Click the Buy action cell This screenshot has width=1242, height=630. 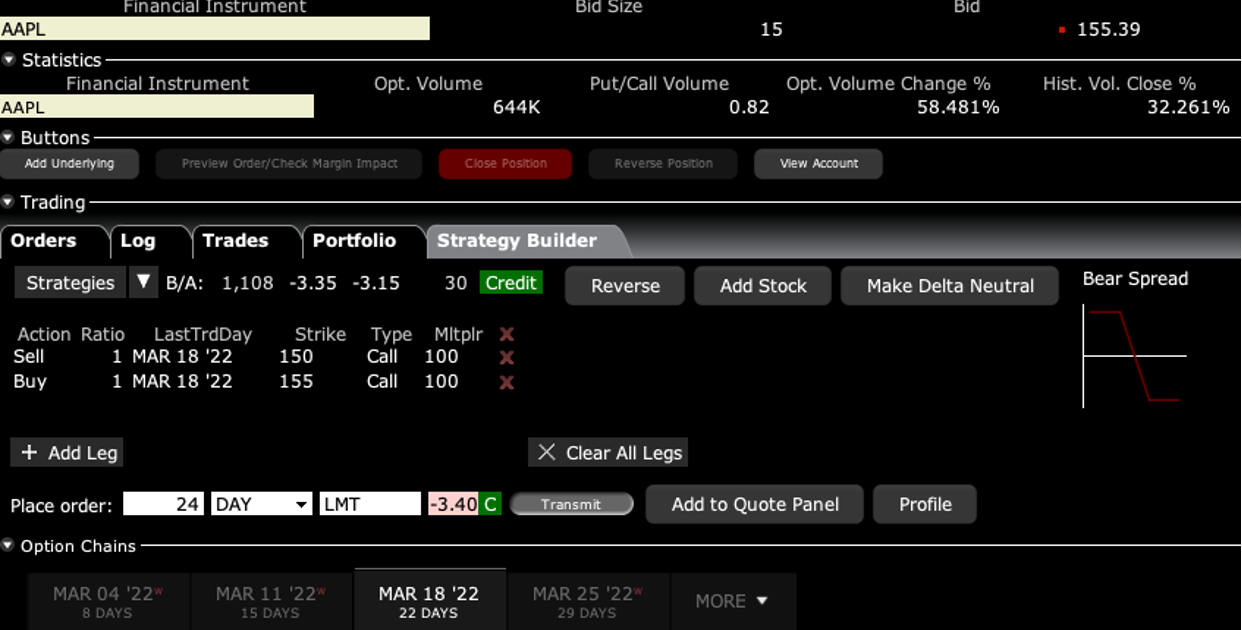pos(30,382)
